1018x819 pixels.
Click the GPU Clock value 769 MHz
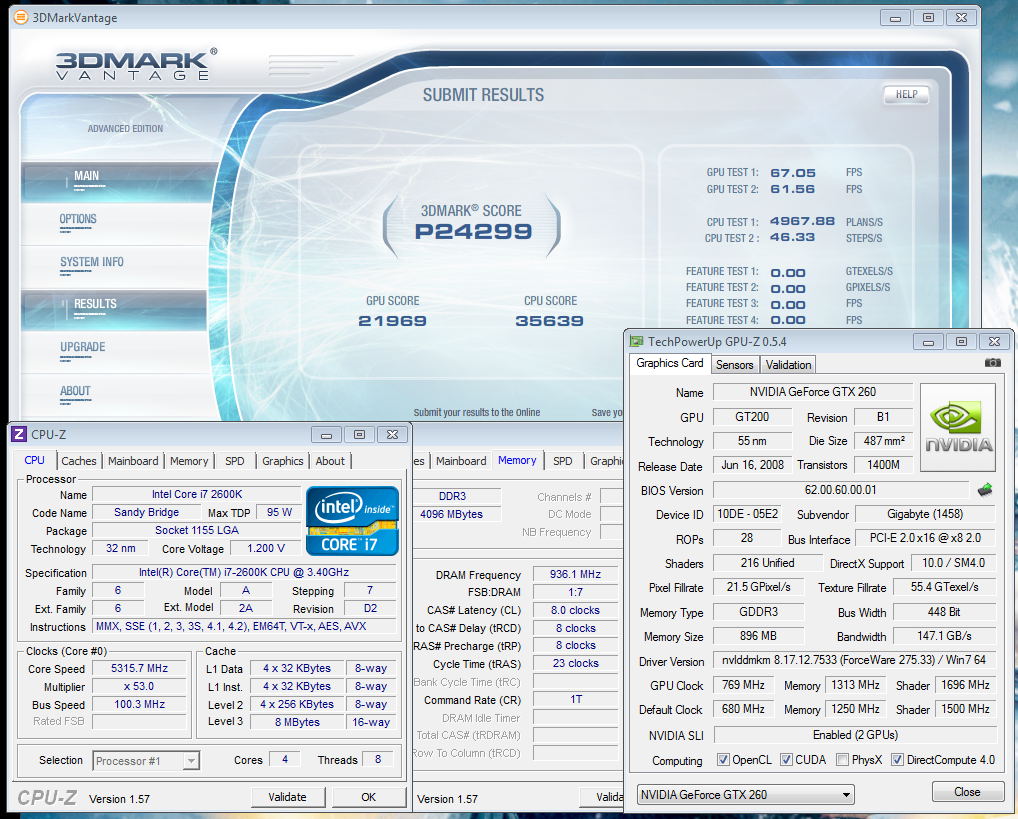click(743, 685)
